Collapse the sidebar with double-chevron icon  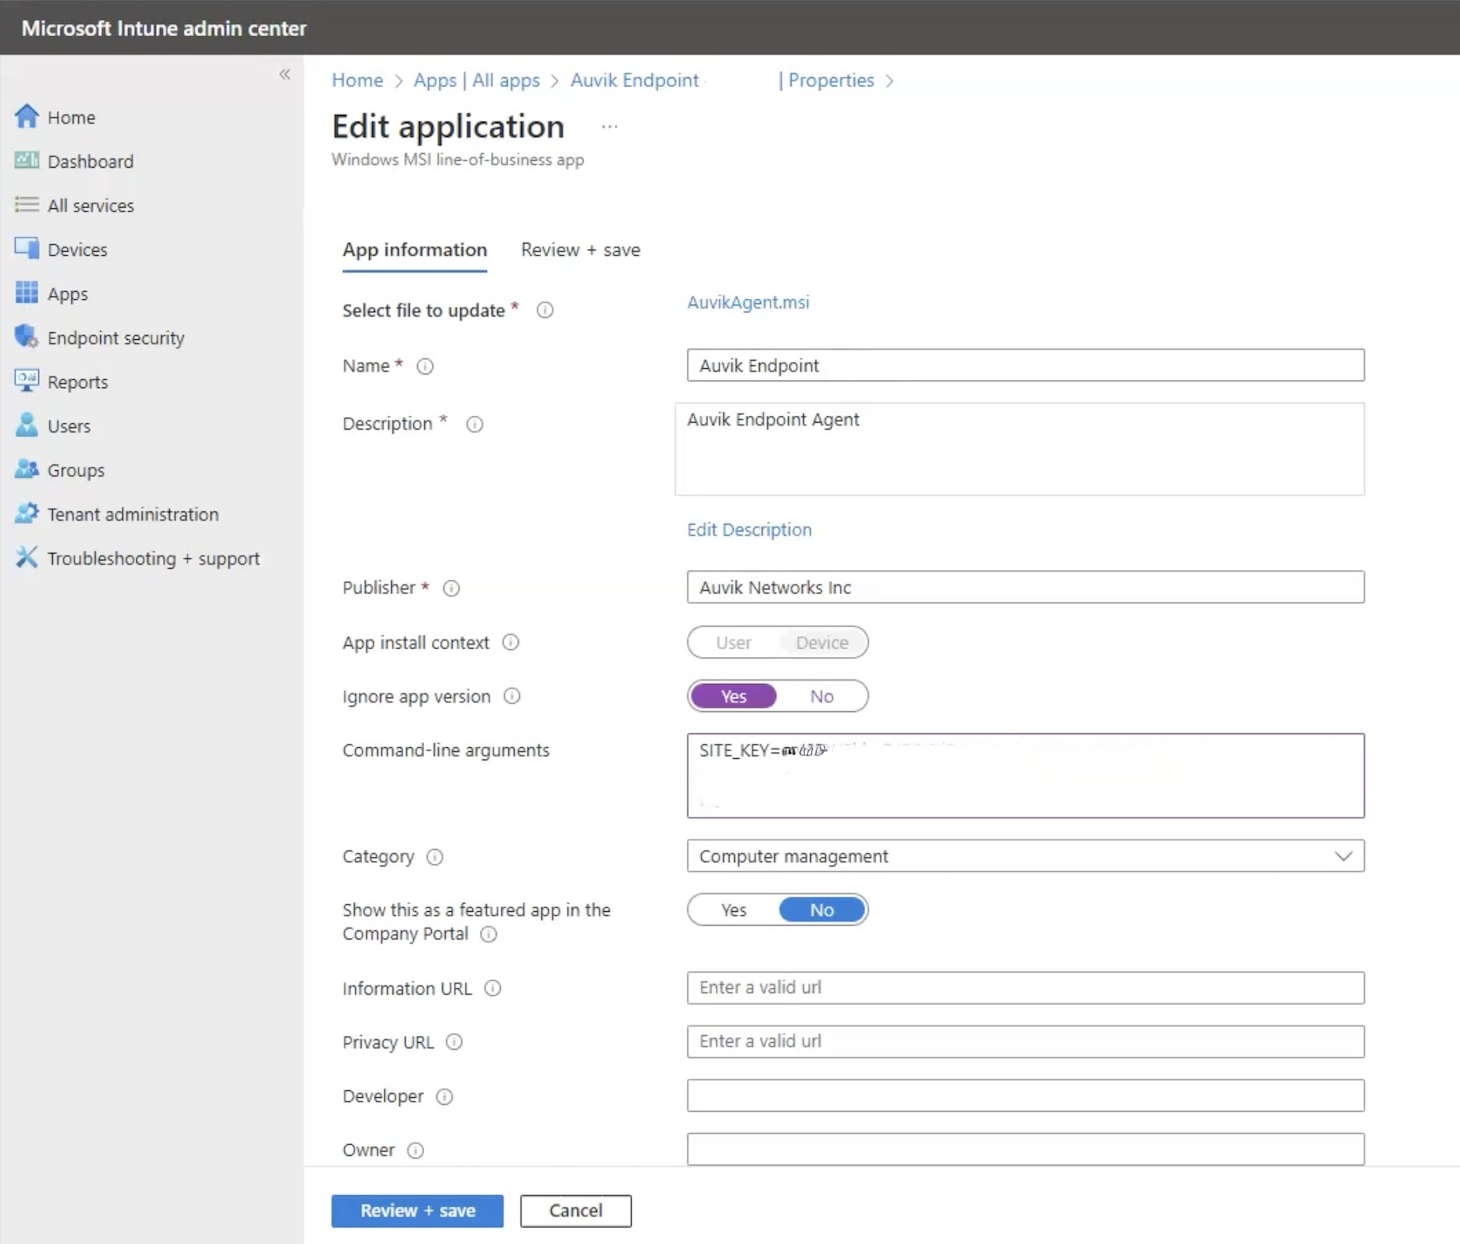click(285, 74)
